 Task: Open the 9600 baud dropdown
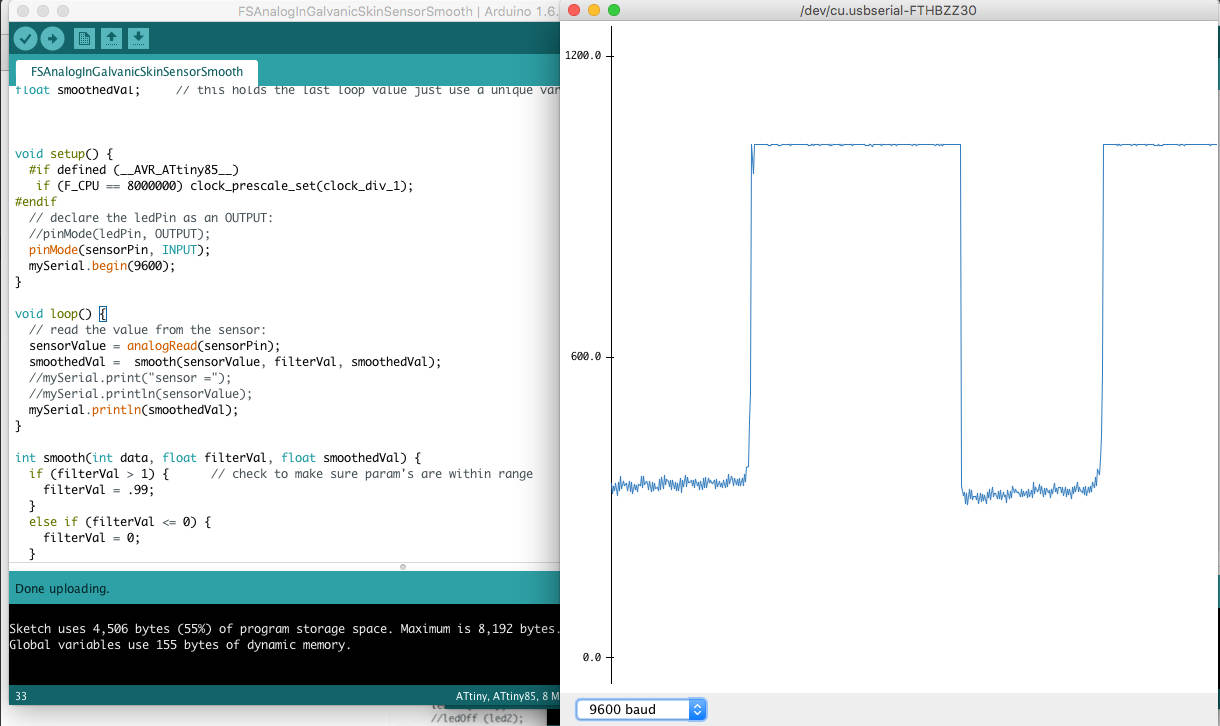641,709
